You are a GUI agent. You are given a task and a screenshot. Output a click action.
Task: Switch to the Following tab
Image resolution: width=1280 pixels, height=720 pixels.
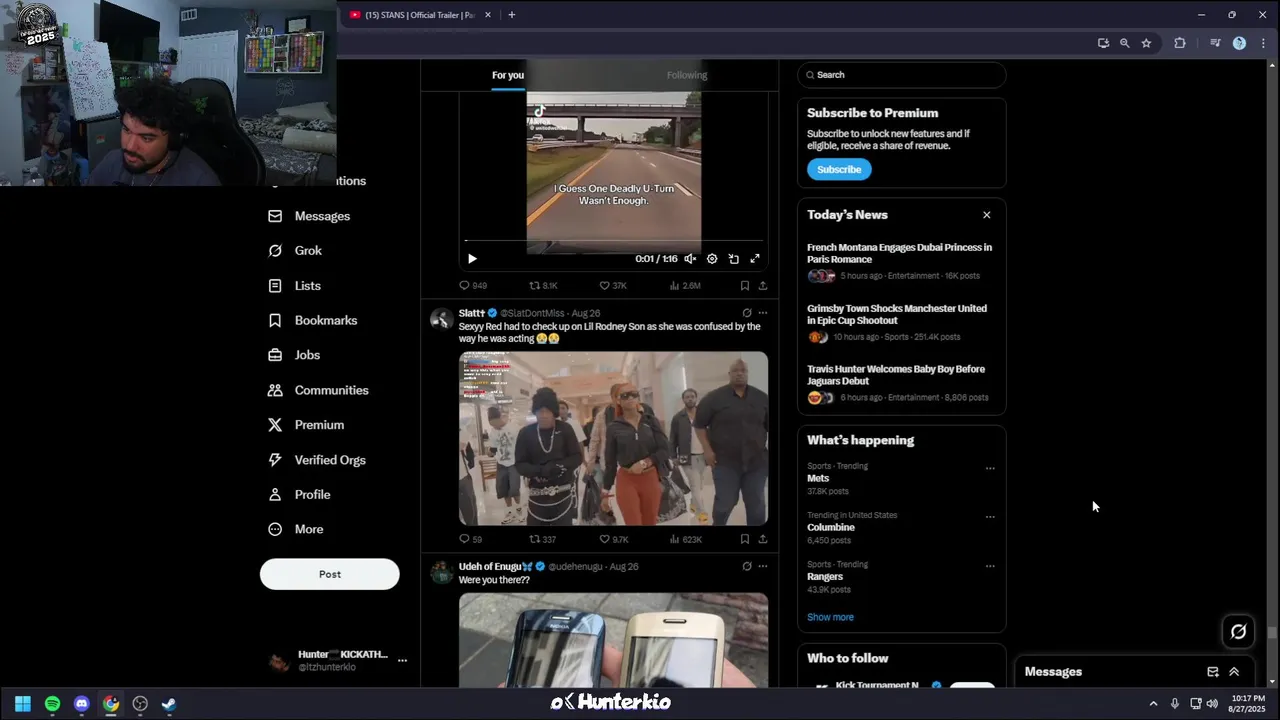point(687,75)
